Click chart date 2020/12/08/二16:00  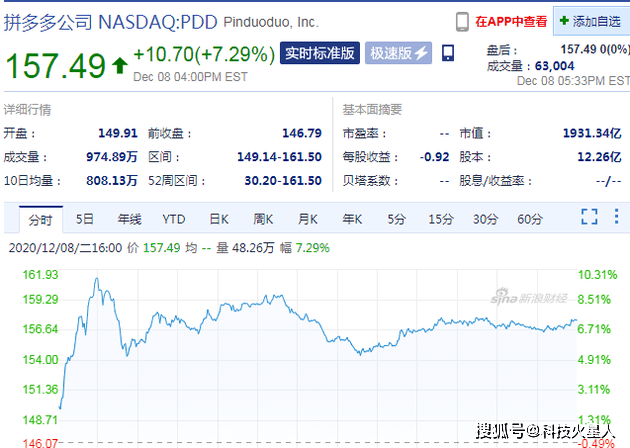point(65,248)
